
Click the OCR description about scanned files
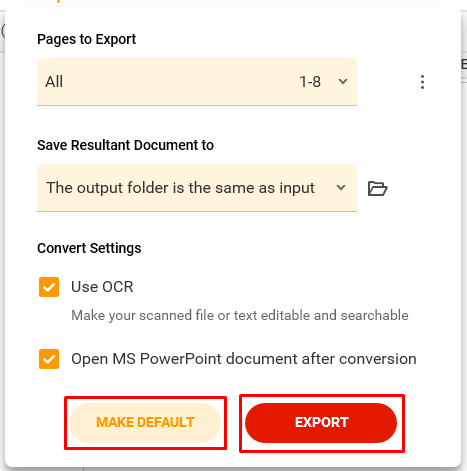click(x=240, y=315)
